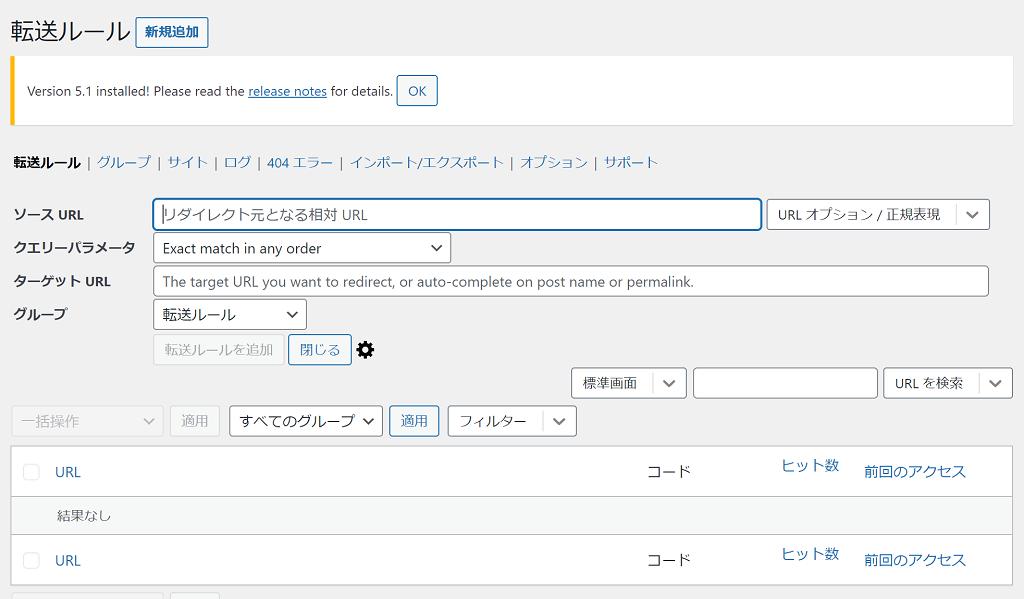The height and width of the screenshot is (599, 1024).
Task: Focus the ソース URL input field
Action: [457, 215]
